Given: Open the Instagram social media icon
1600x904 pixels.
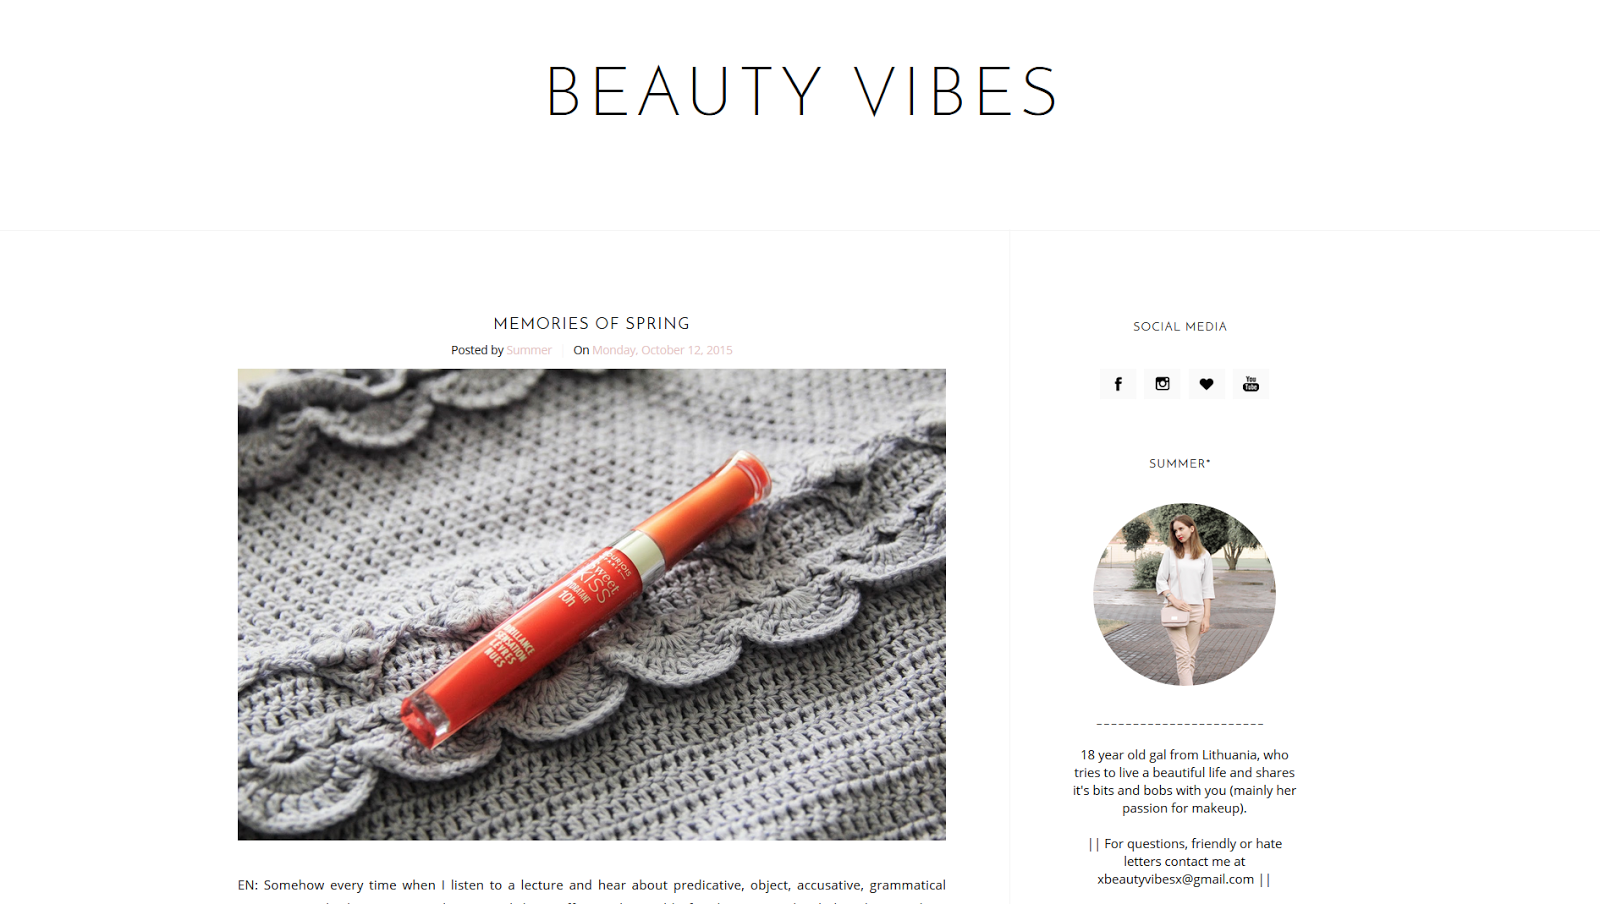Looking at the screenshot, I should (1162, 384).
